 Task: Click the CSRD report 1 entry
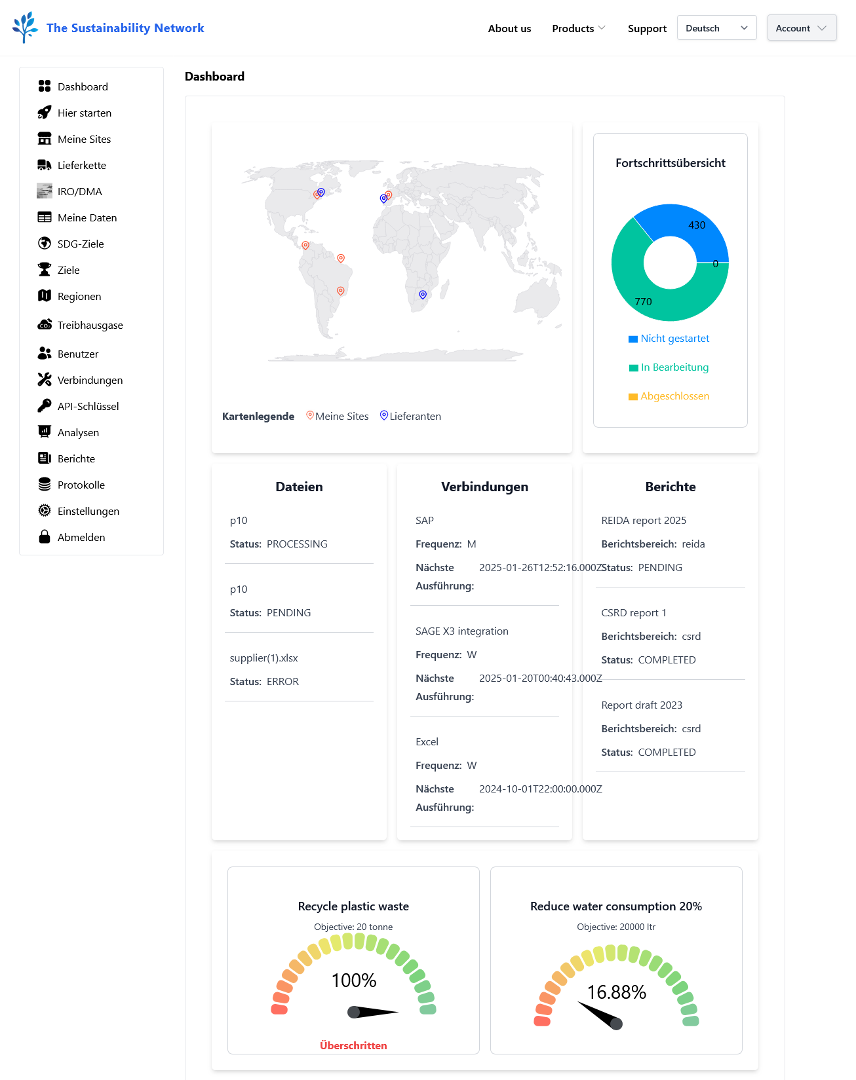click(634, 613)
